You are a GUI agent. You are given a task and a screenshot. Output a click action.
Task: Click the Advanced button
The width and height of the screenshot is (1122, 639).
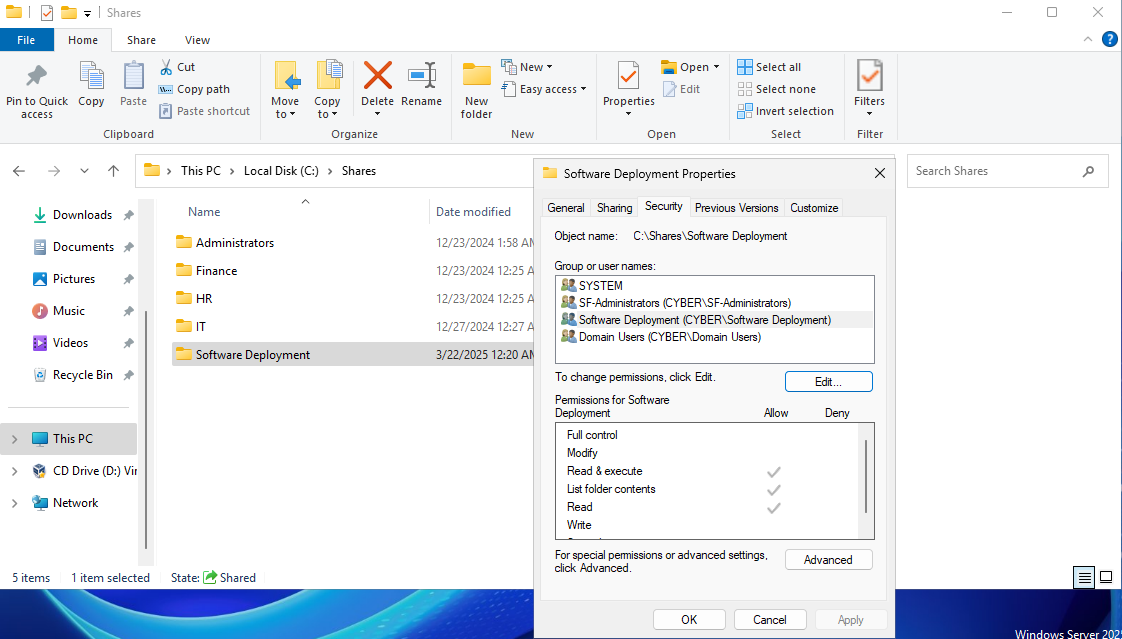tap(828, 560)
